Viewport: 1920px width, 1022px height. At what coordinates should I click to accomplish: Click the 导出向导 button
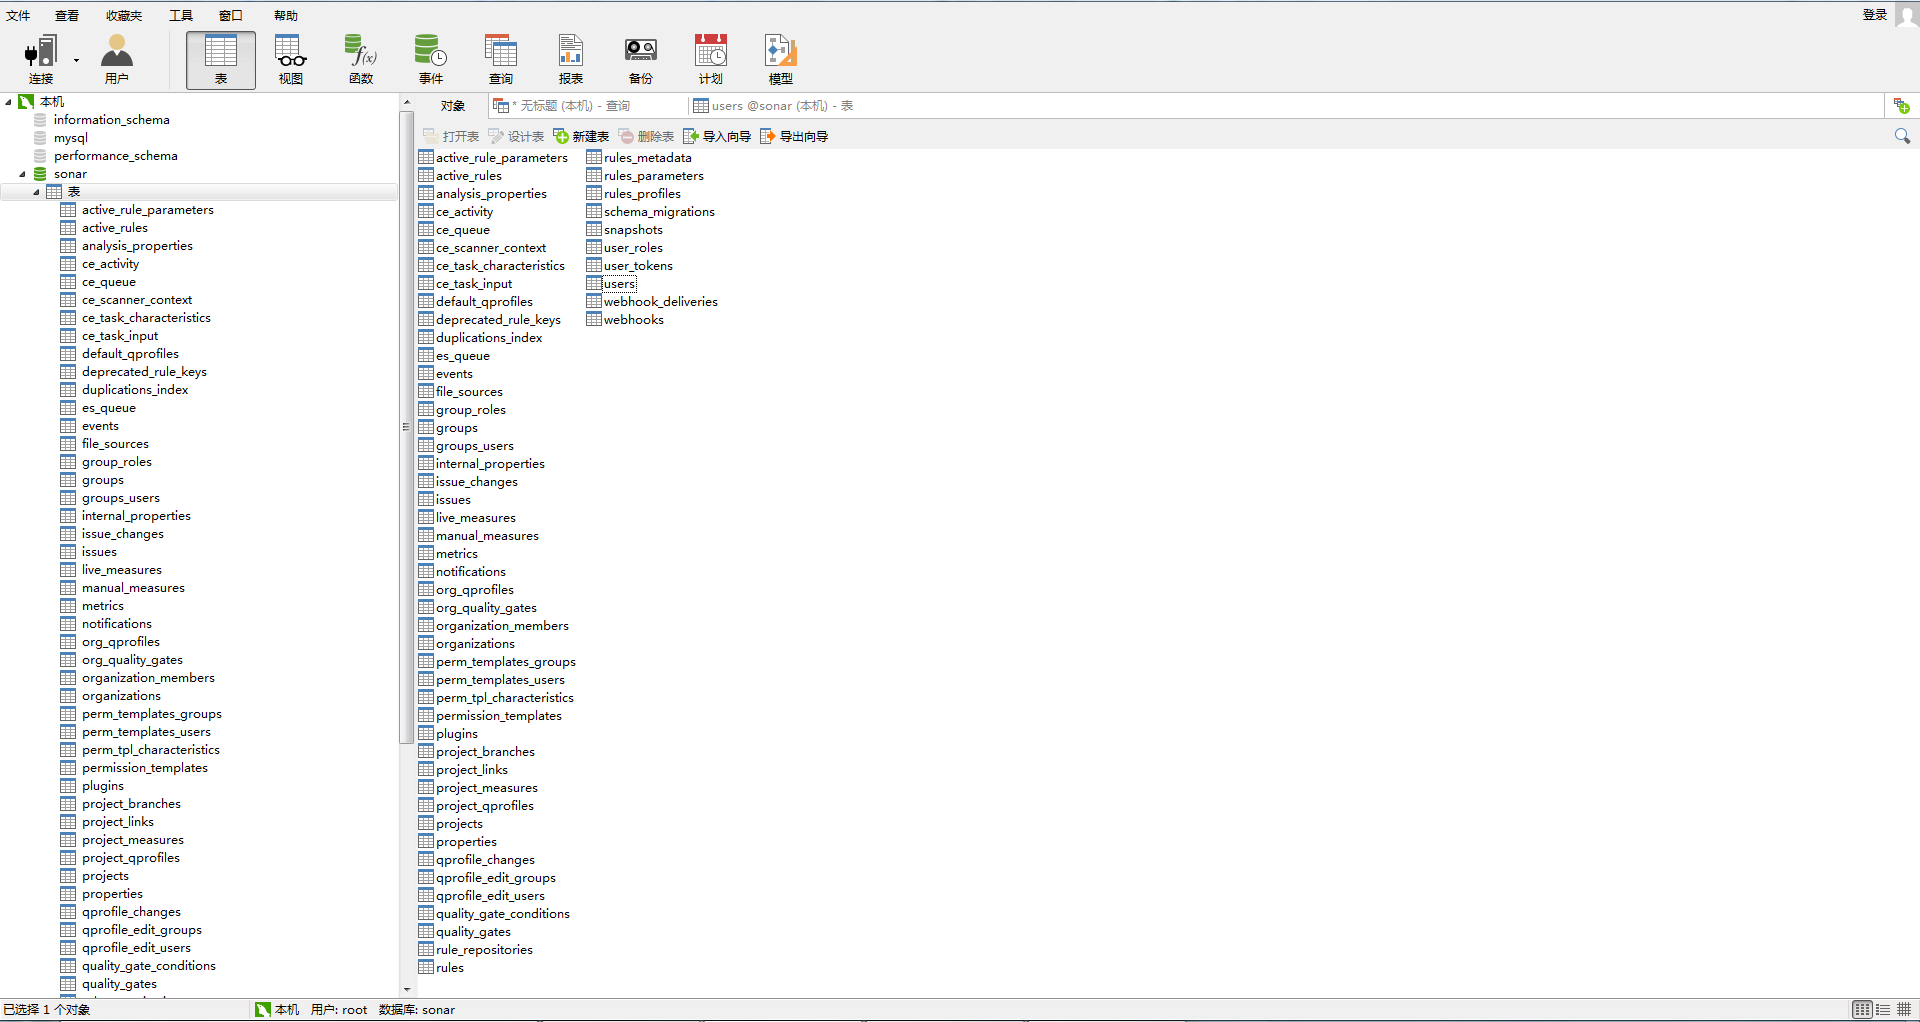point(794,136)
